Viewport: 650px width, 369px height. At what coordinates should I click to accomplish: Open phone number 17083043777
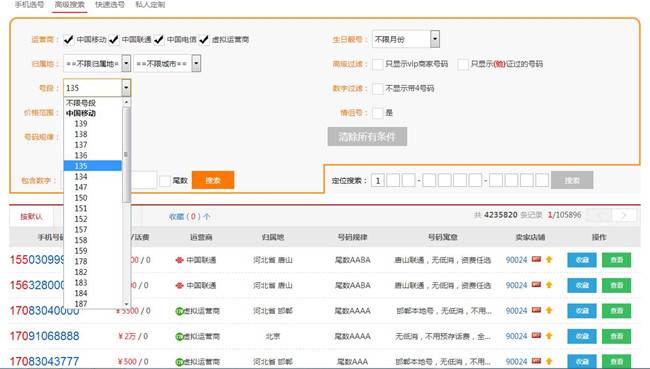44,361
